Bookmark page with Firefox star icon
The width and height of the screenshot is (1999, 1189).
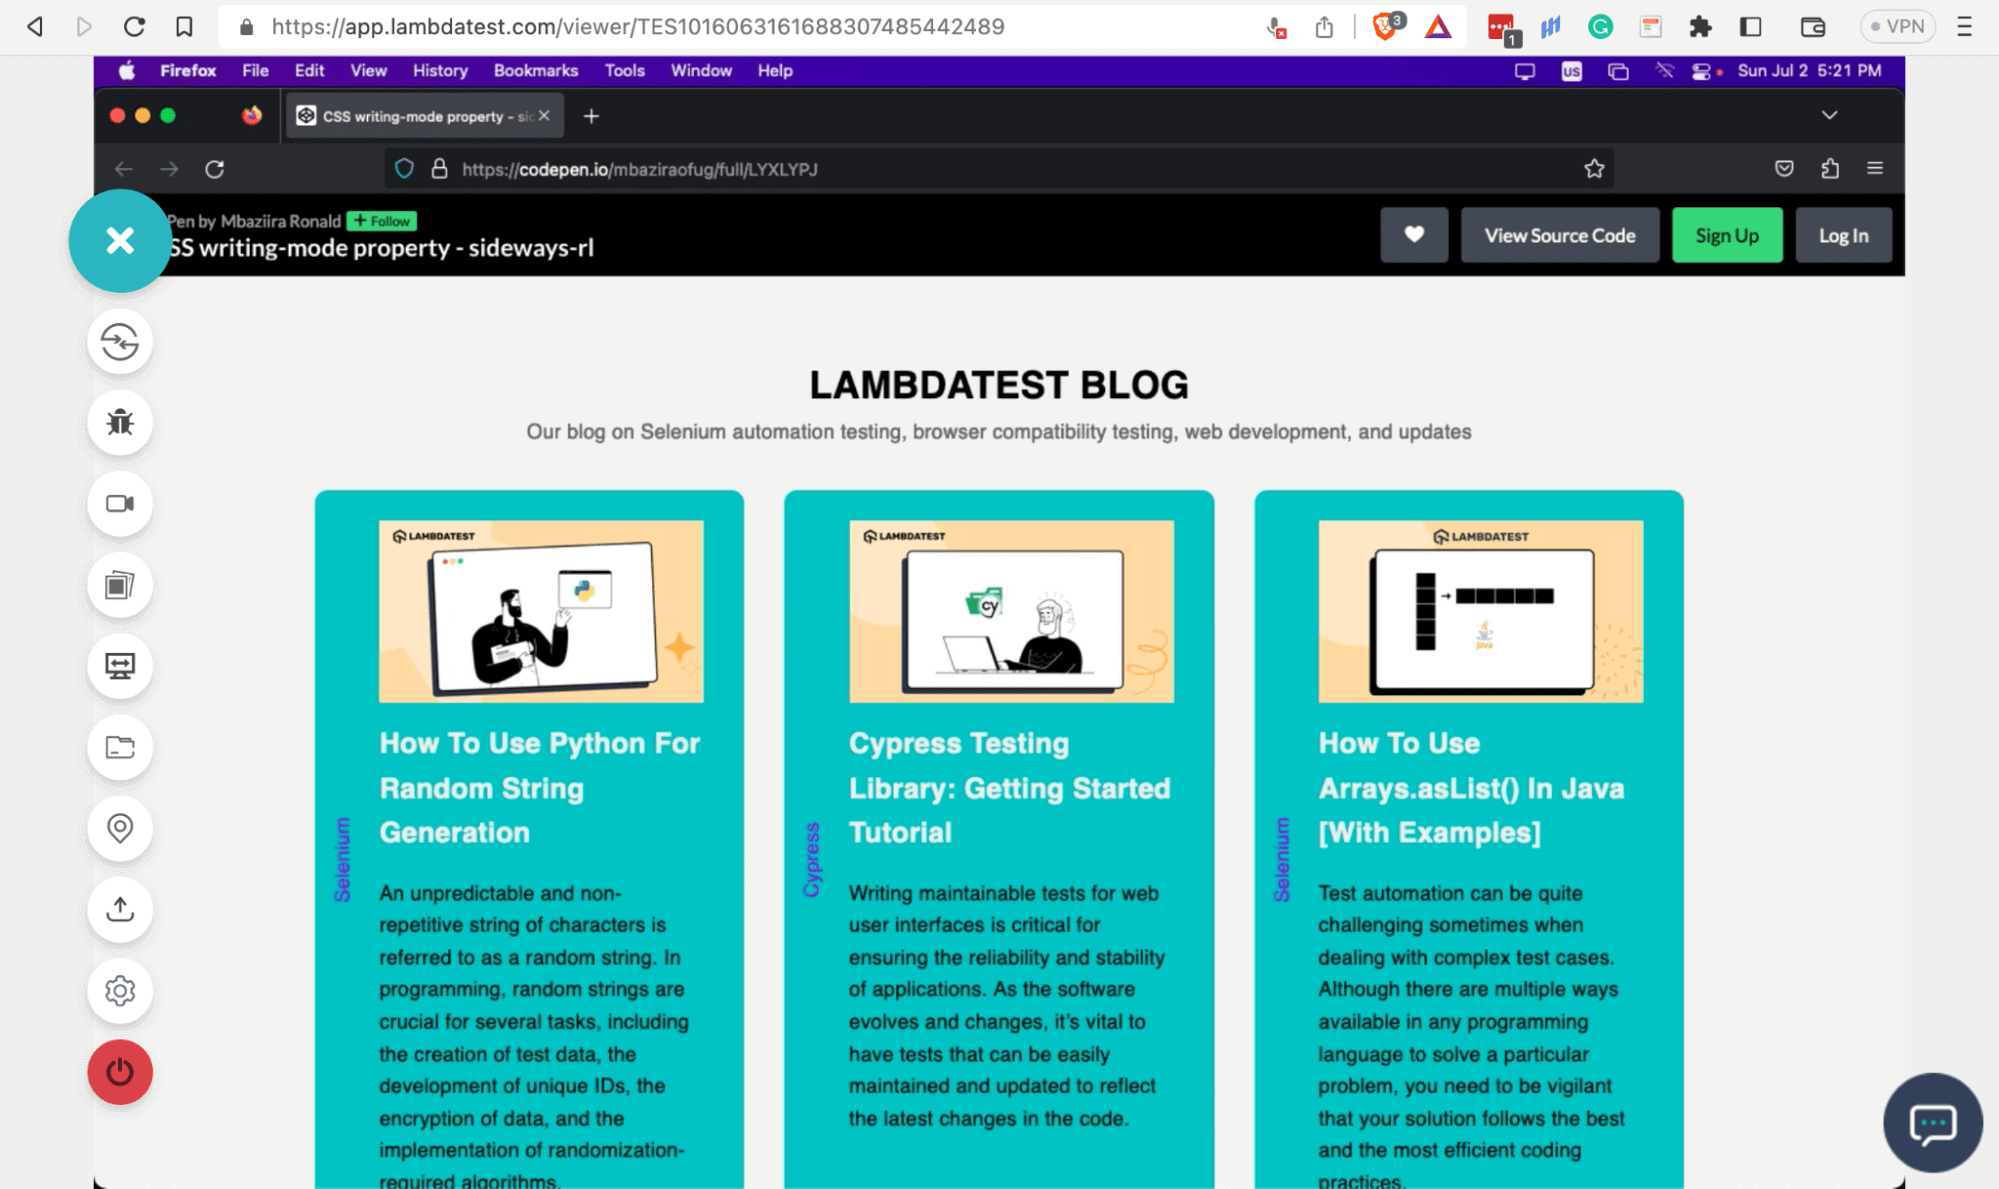(x=1594, y=169)
